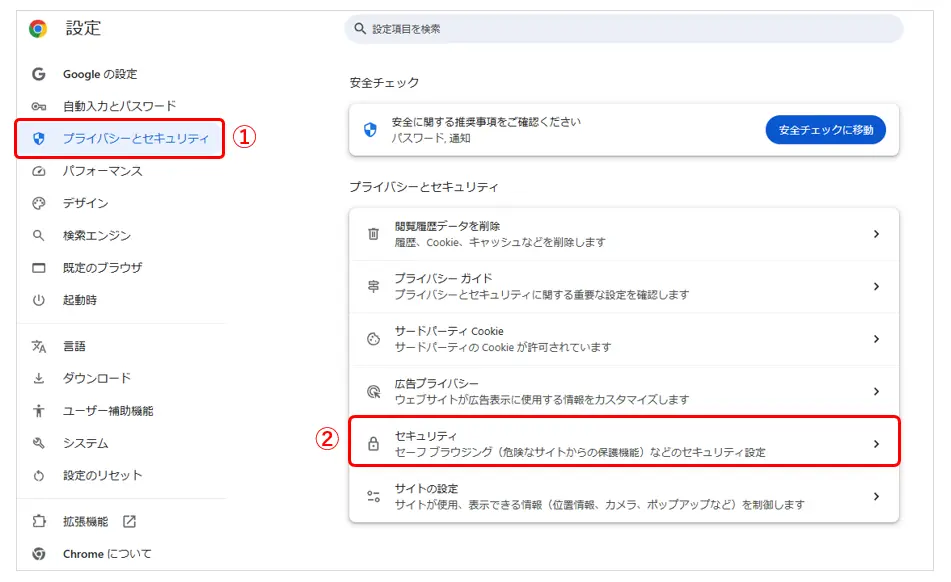Click the trash icon for 閲覧履歴データを削除
Screen dimensions: 951x582
tap(373, 234)
